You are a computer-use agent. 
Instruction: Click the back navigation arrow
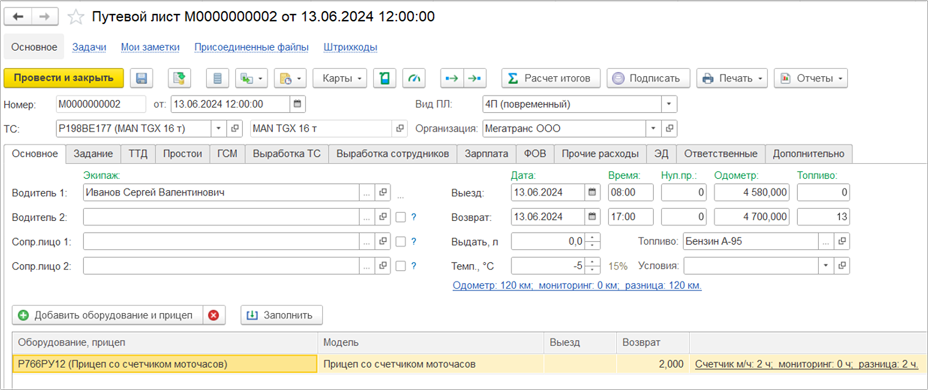[x=17, y=17]
